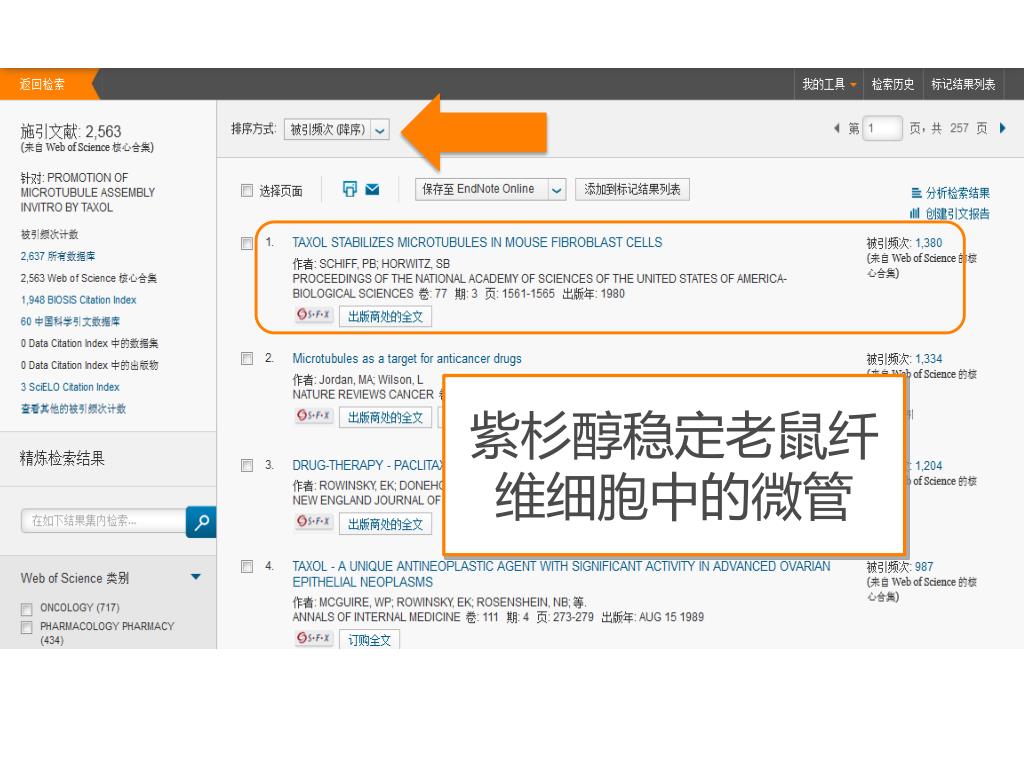The image size is (1024, 768).
Task: Click the search magnifier button in refine box
Action: [201, 522]
